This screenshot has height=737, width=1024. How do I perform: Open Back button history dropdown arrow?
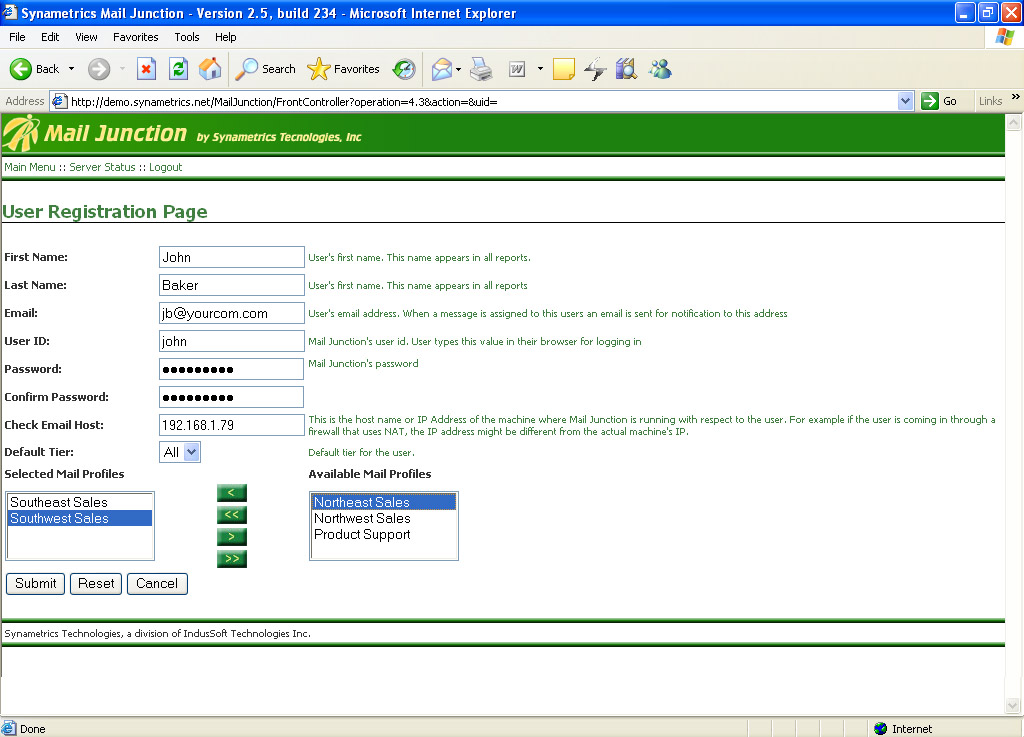tap(71, 69)
